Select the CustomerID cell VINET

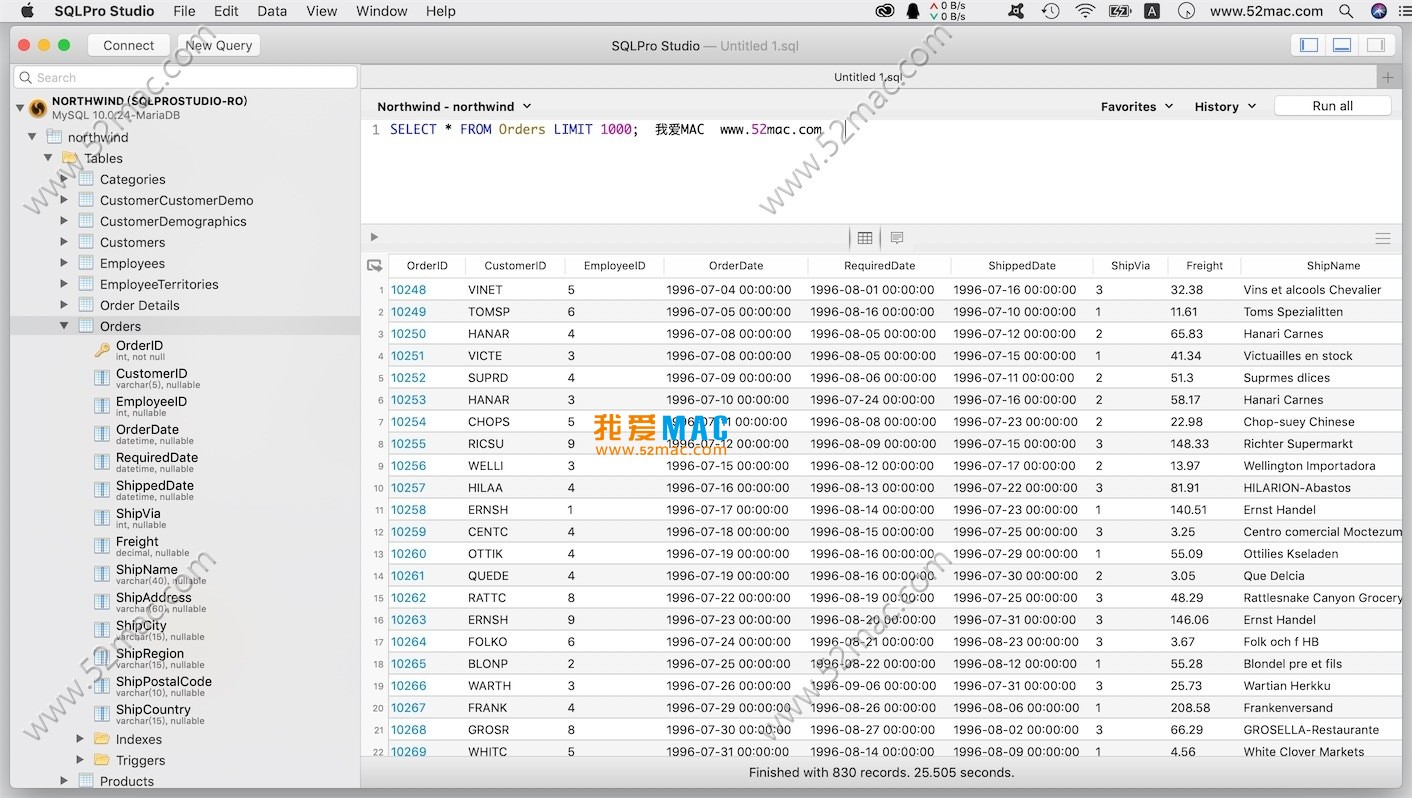coord(485,290)
